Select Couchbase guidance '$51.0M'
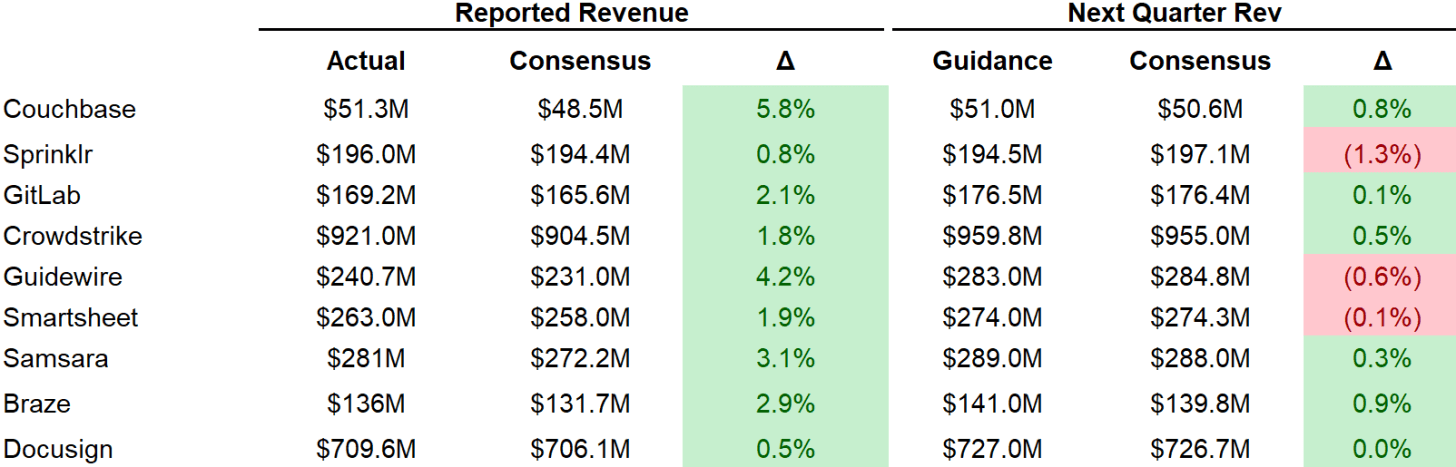1456x467 pixels. (992, 109)
